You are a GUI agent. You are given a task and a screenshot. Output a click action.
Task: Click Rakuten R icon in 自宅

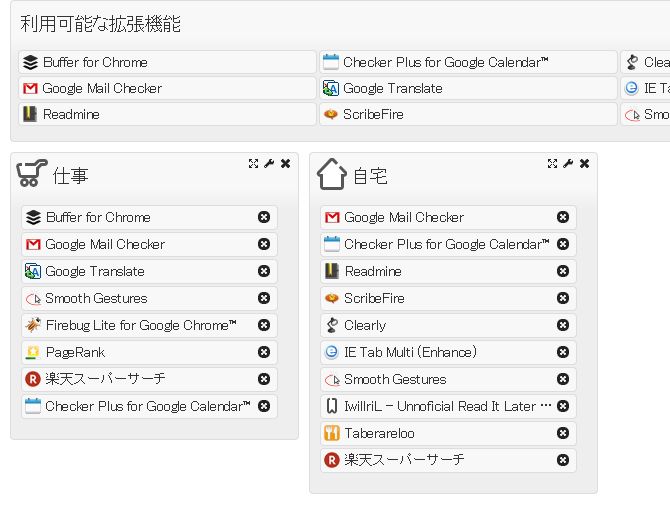[332, 460]
